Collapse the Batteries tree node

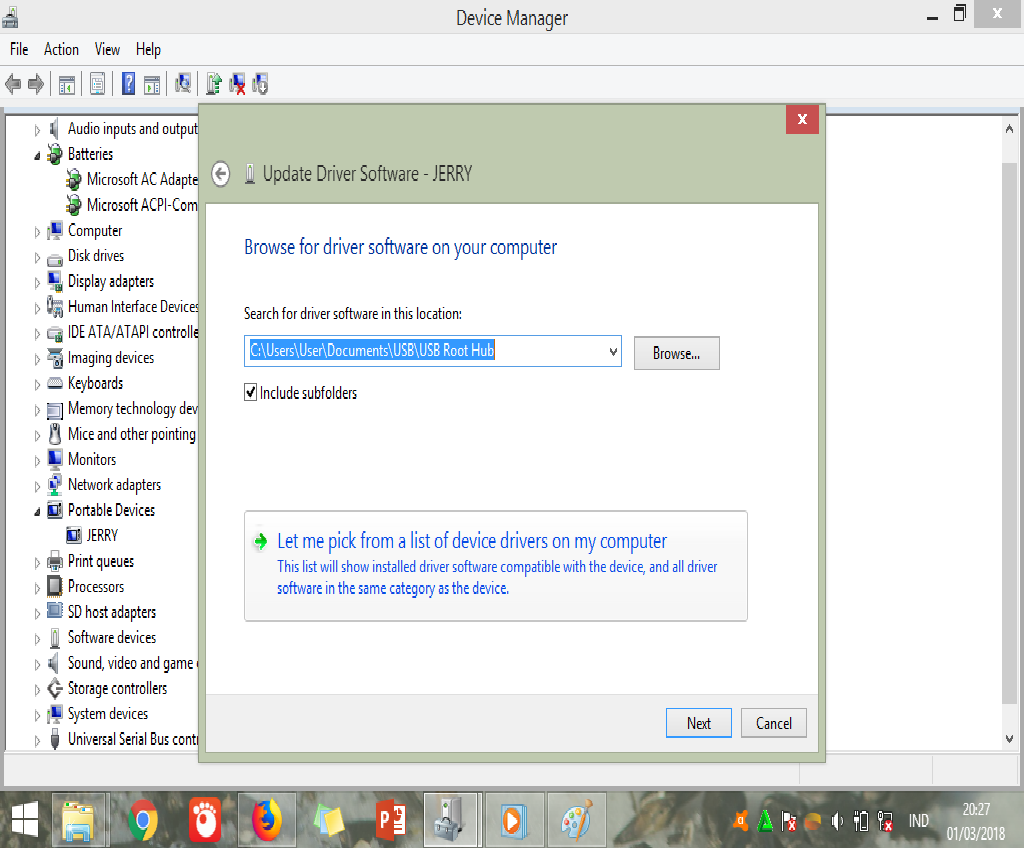[37, 155]
